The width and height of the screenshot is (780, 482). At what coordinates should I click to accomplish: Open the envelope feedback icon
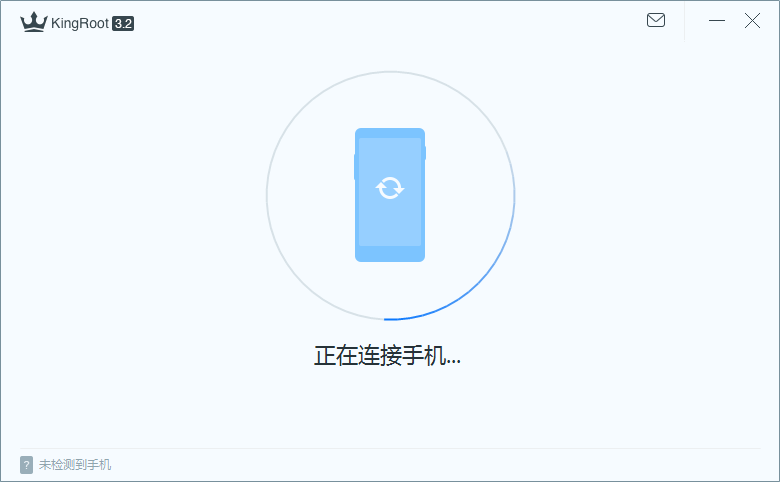pyautogui.click(x=656, y=20)
